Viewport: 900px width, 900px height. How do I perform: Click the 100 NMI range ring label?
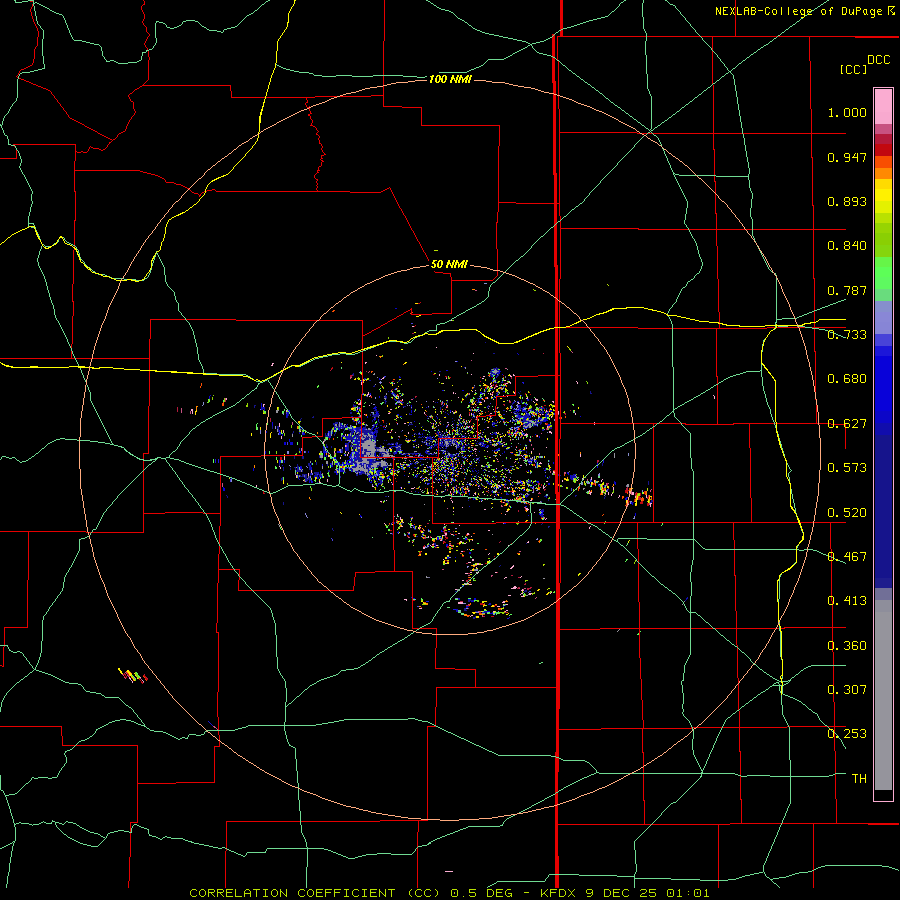point(450,79)
